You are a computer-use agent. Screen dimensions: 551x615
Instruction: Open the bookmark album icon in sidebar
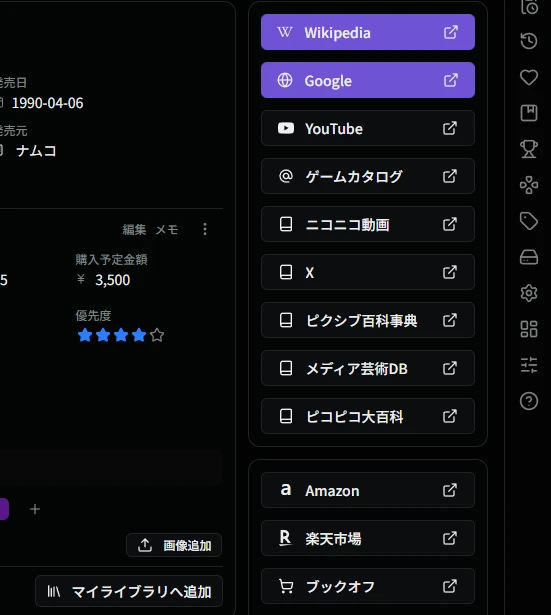pyautogui.click(x=529, y=113)
